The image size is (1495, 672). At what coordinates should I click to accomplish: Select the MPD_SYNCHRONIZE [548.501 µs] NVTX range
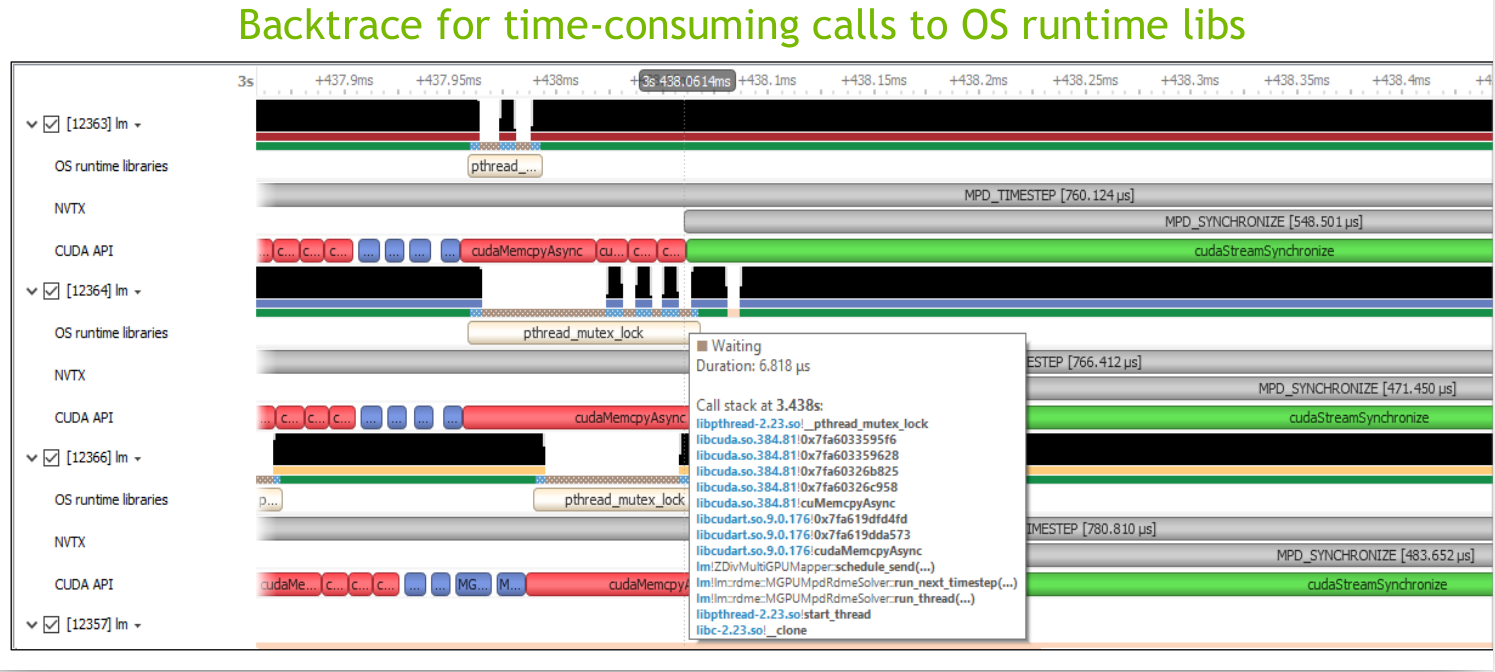point(1262,222)
